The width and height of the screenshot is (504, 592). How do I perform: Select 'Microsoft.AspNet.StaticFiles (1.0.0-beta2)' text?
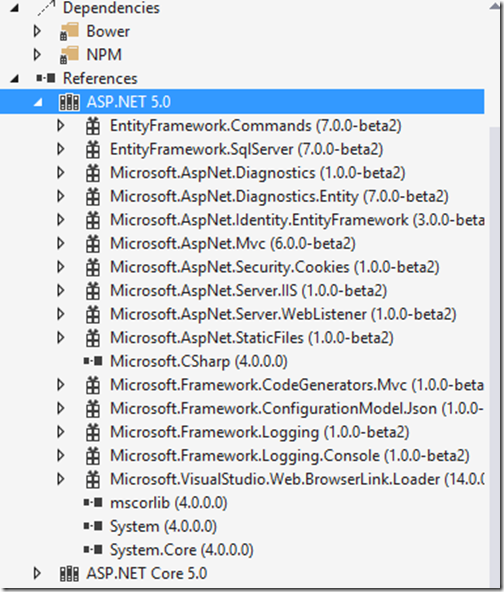tap(252, 338)
